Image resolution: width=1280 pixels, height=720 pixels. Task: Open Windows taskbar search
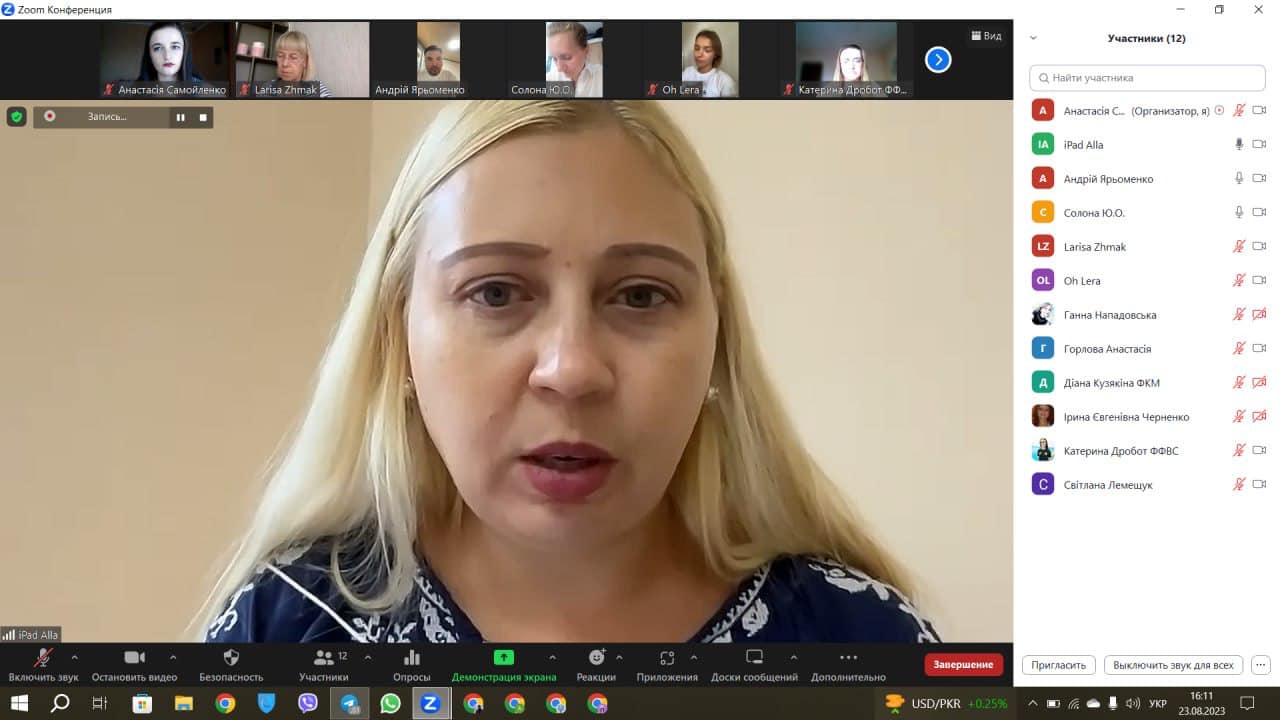(x=60, y=703)
